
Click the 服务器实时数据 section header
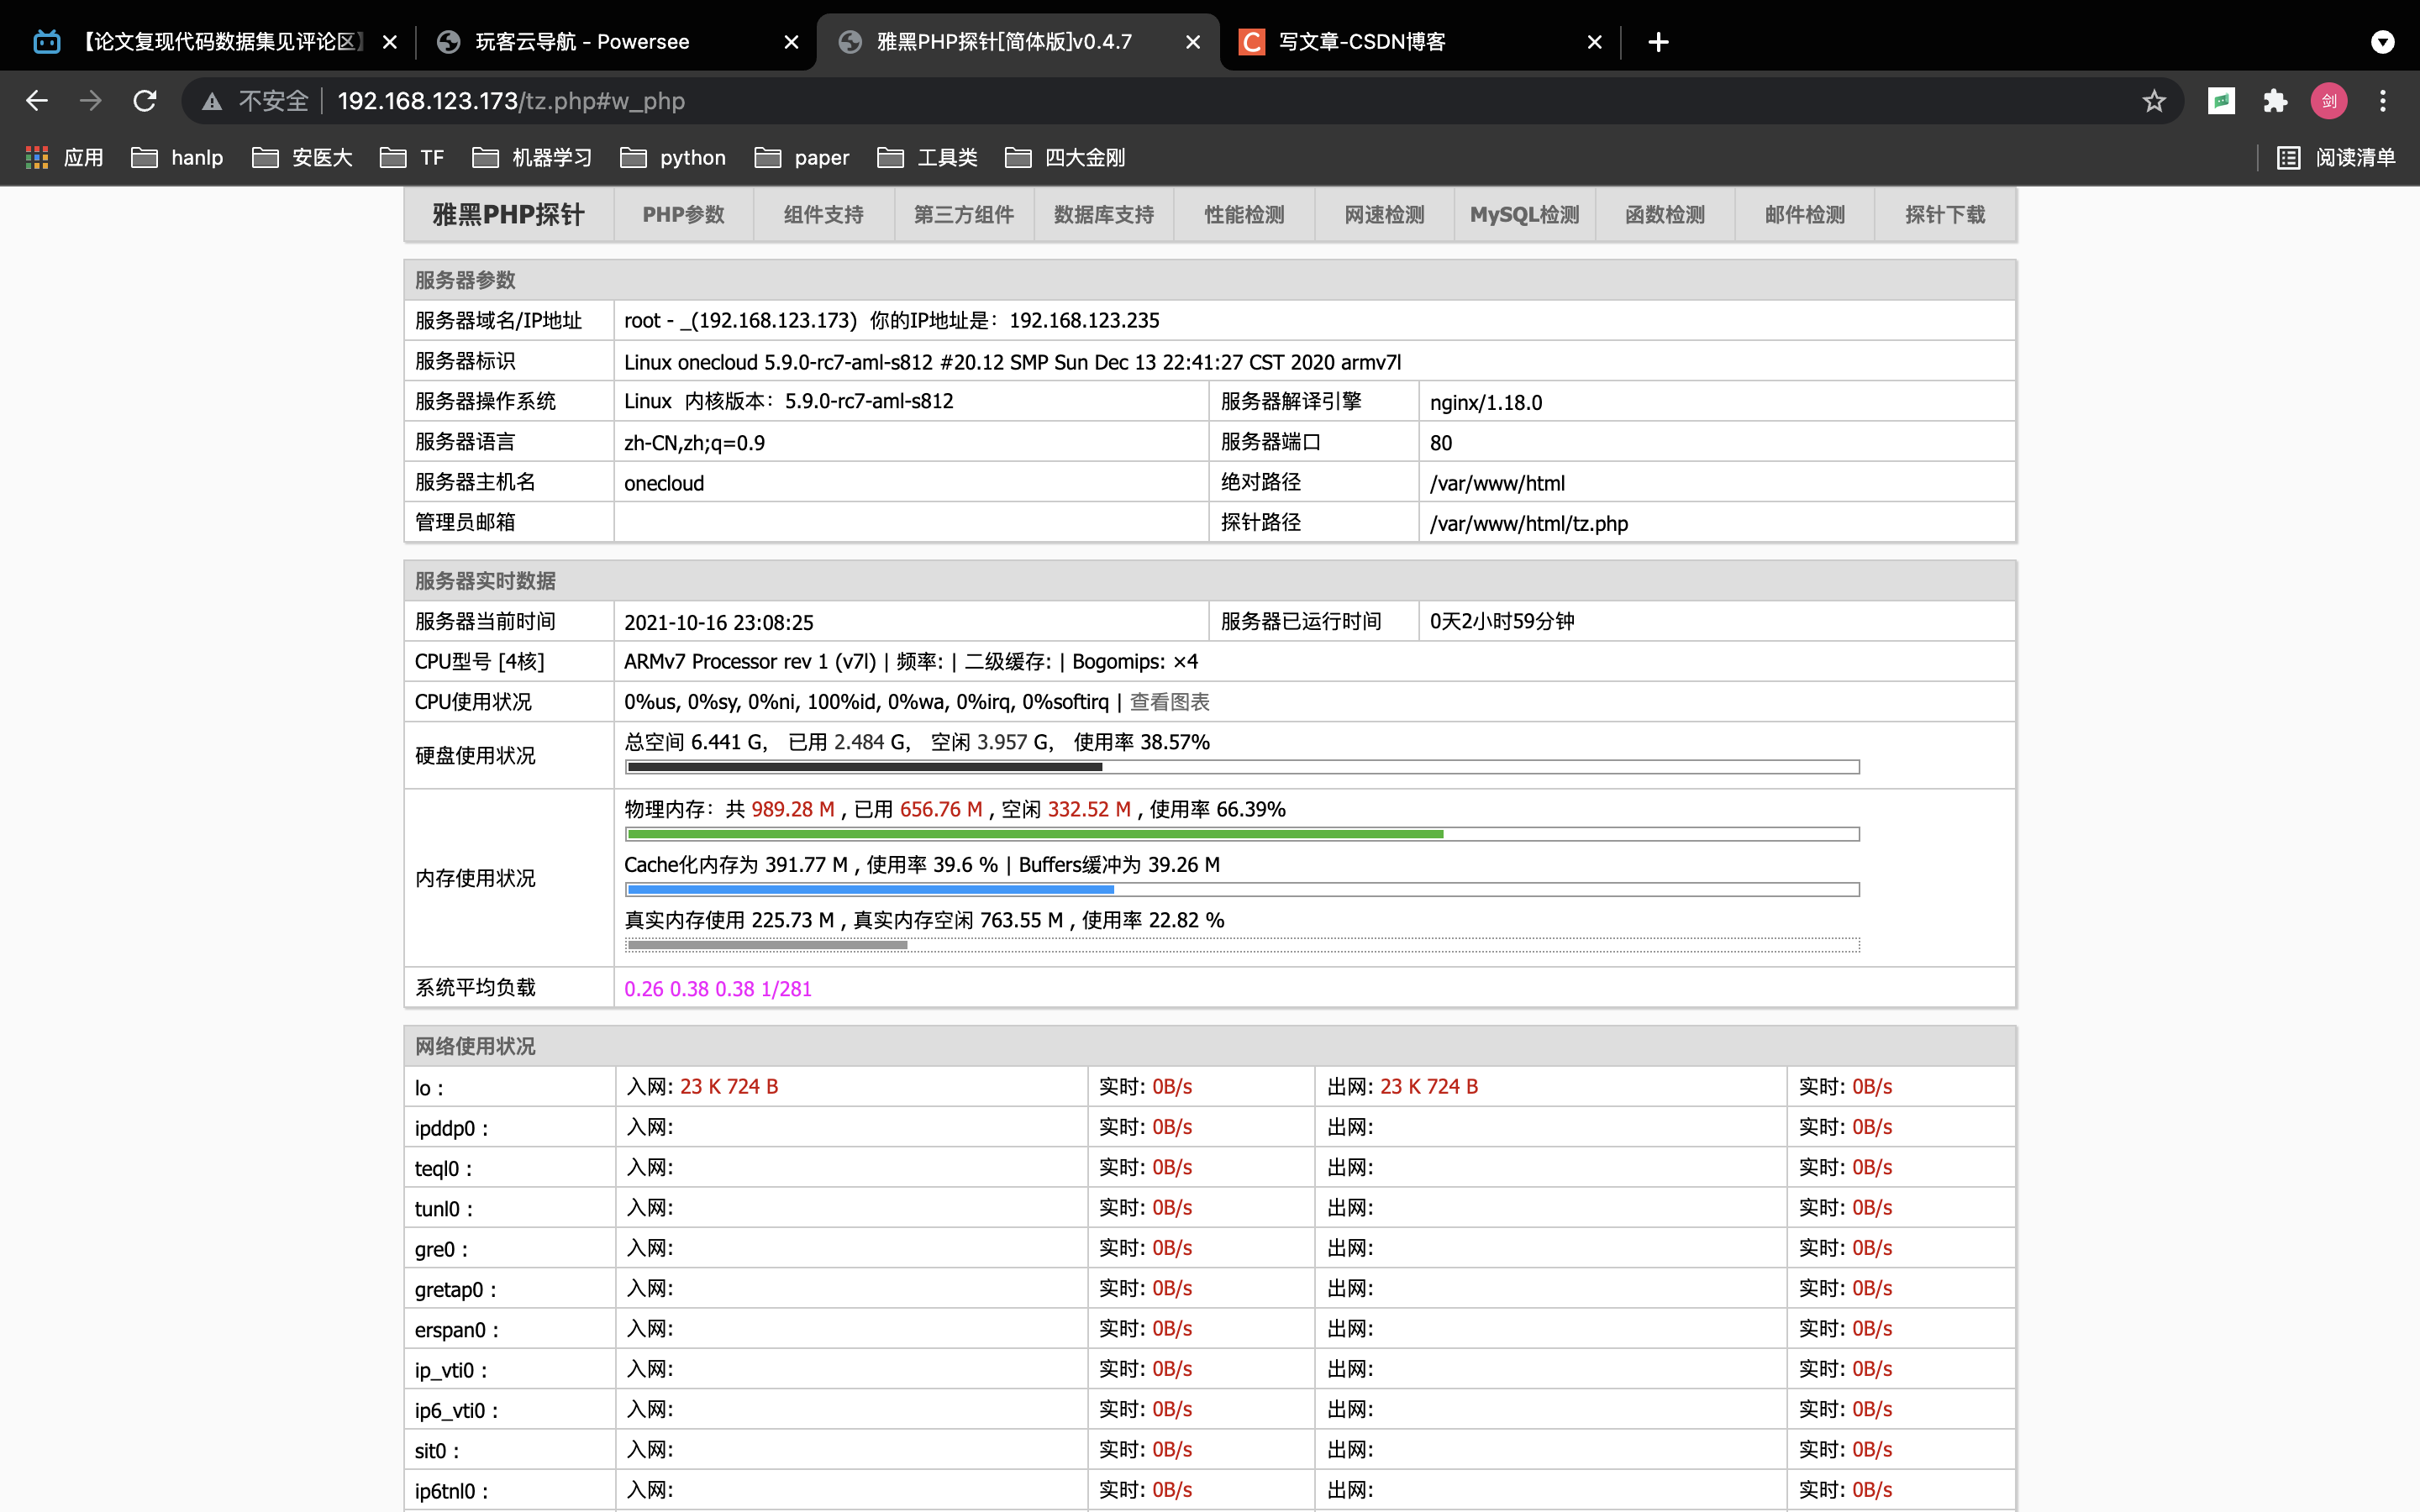click(x=485, y=581)
